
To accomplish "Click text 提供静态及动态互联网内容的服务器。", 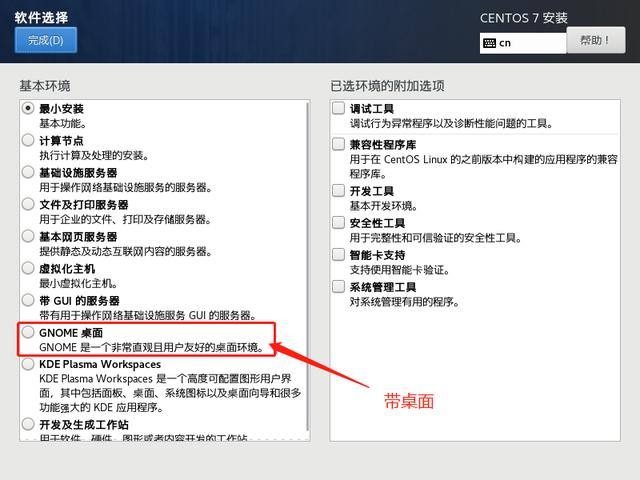I will [x=126, y=251].
